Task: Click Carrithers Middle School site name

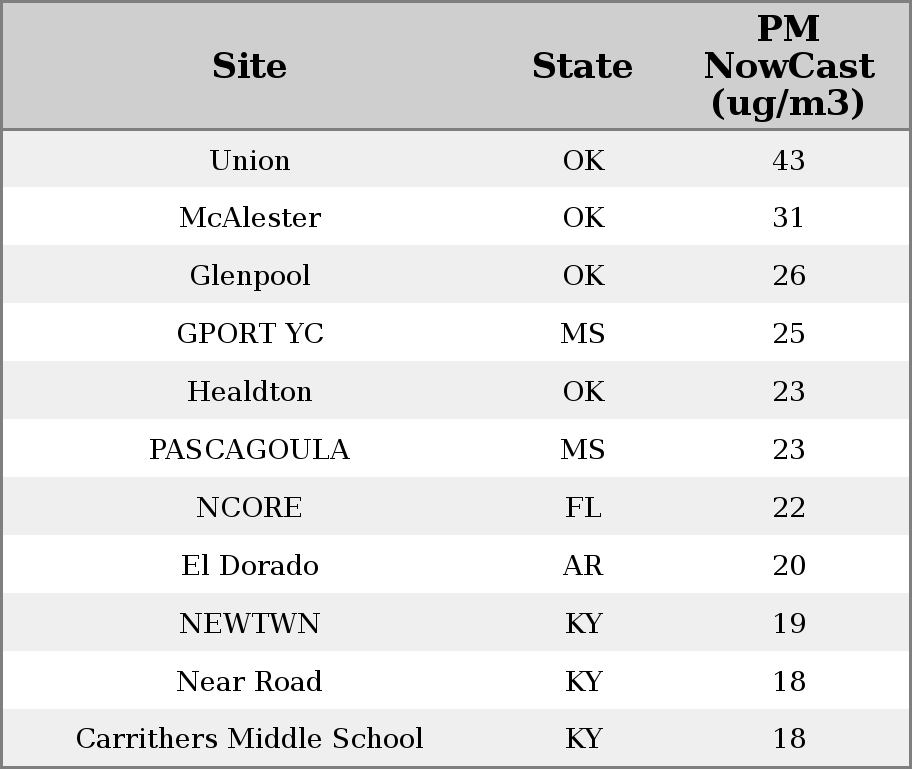Action: [x=250, y=738]
